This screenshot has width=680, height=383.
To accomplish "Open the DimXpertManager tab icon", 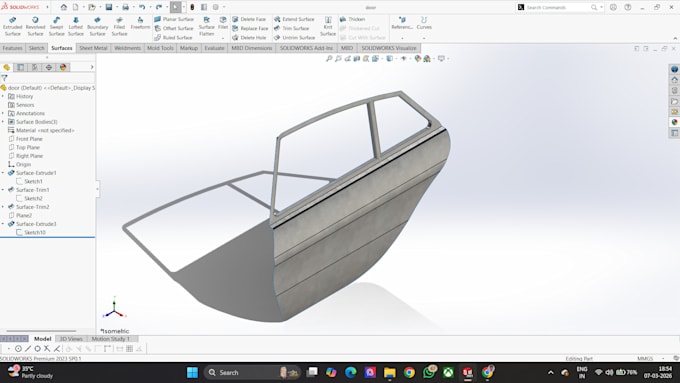I will [49, 67].
